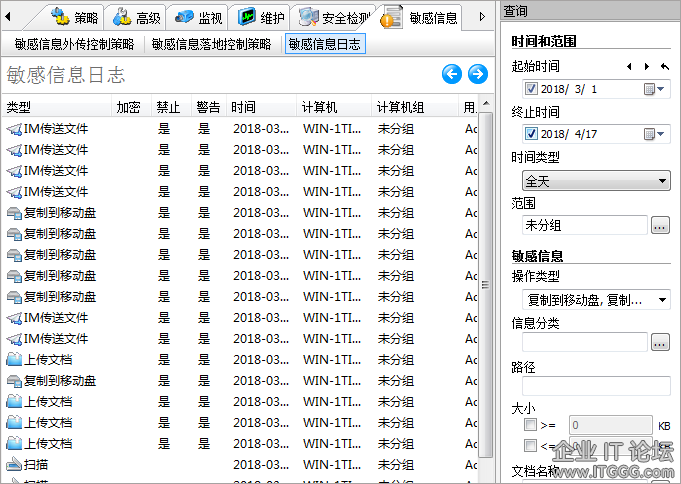Select the 扫描 row scanner icon
The width and height of the screenshot is (681, 484).
[x=14, y=464]
